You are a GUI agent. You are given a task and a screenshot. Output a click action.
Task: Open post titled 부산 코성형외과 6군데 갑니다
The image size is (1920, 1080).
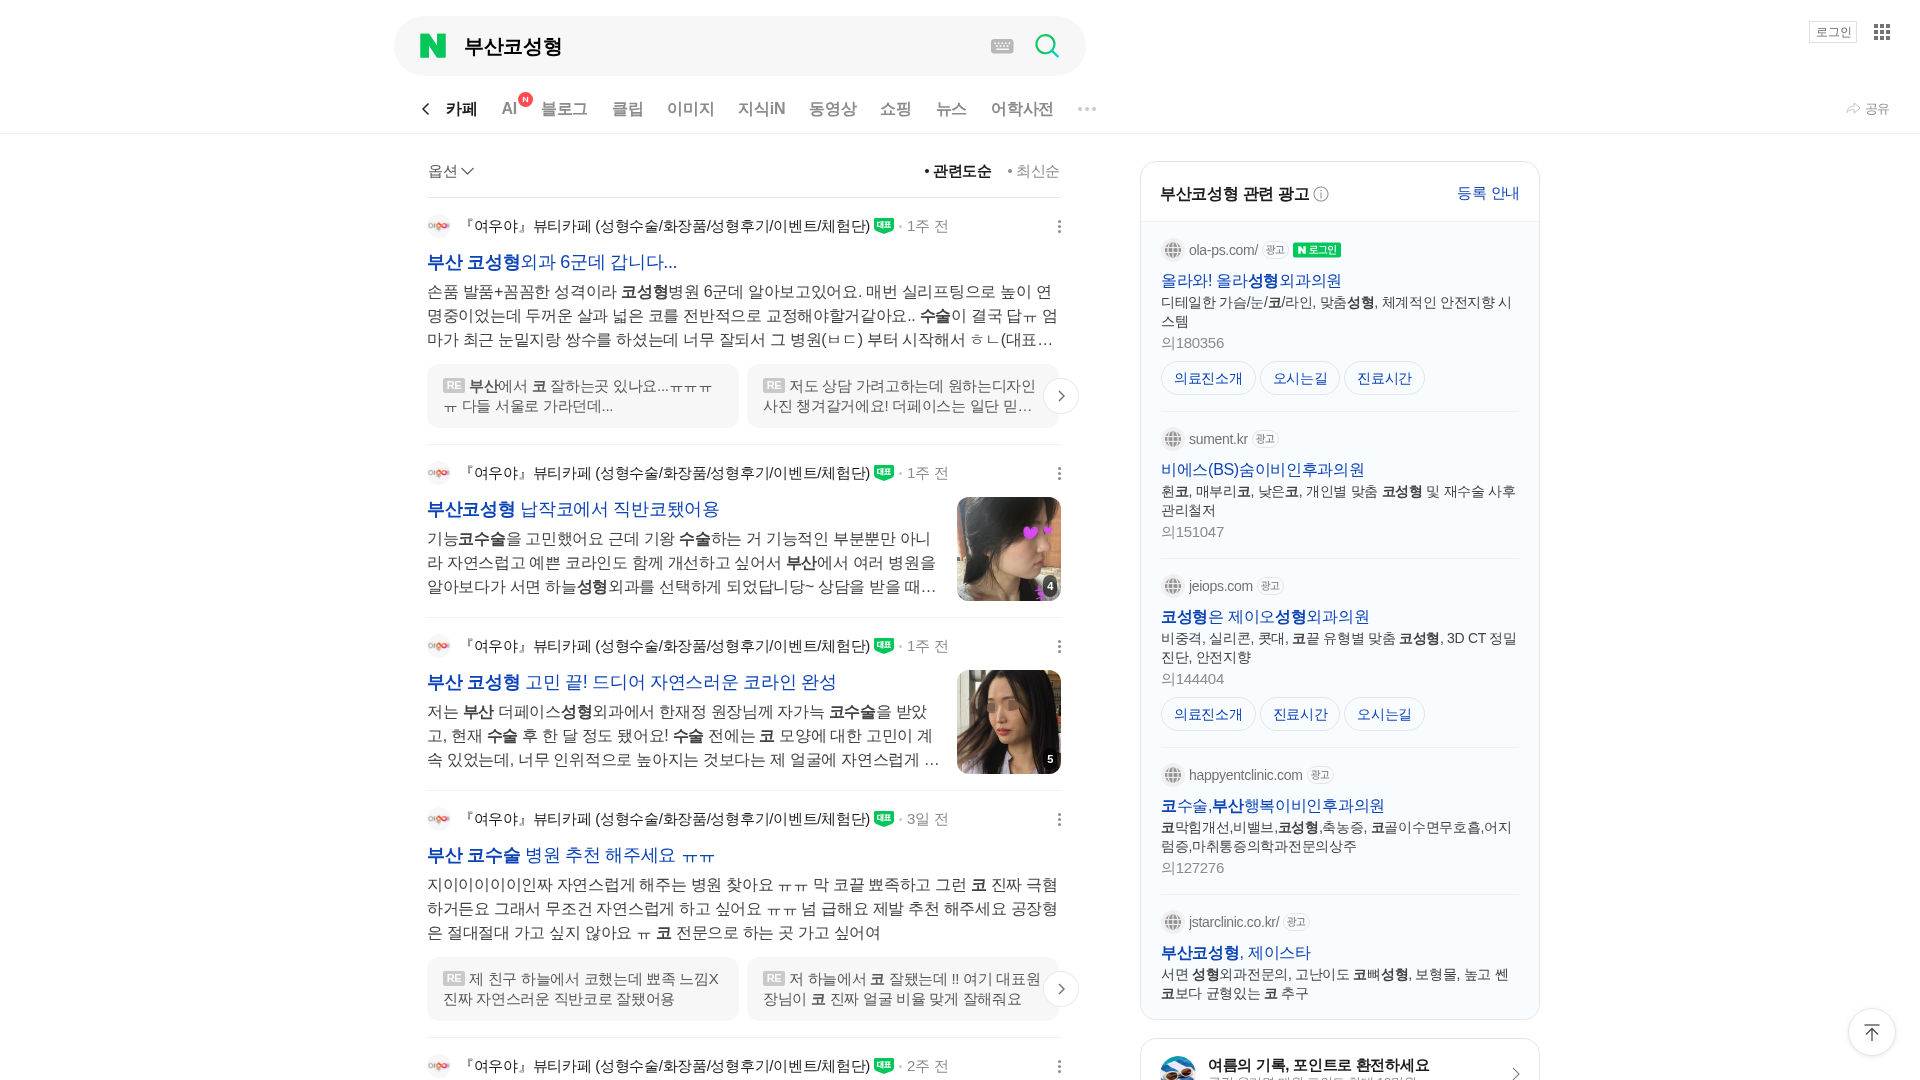[552, 263]
